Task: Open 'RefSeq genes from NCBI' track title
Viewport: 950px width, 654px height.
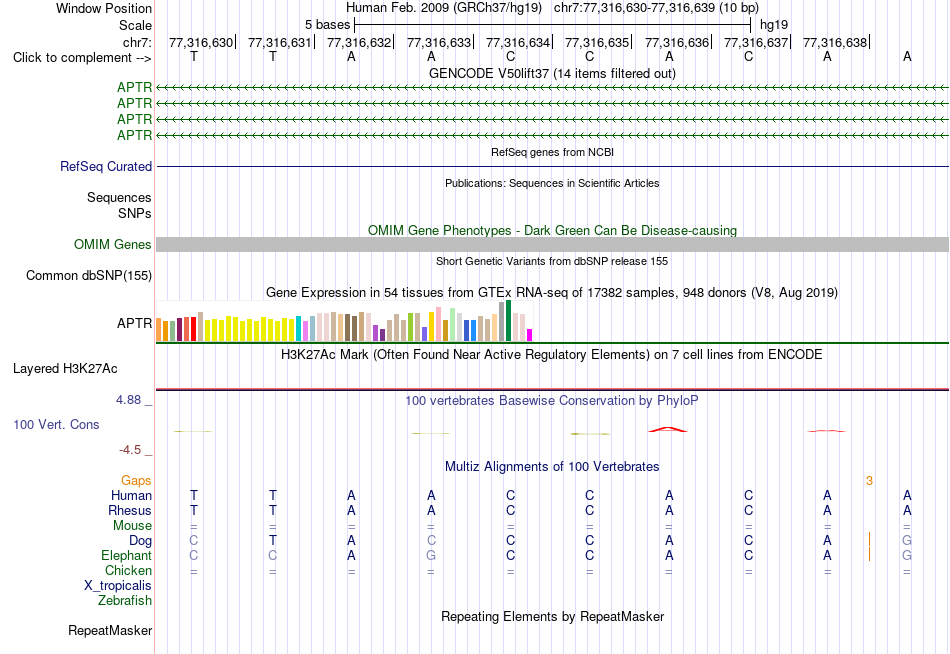Action: (552, 152)
